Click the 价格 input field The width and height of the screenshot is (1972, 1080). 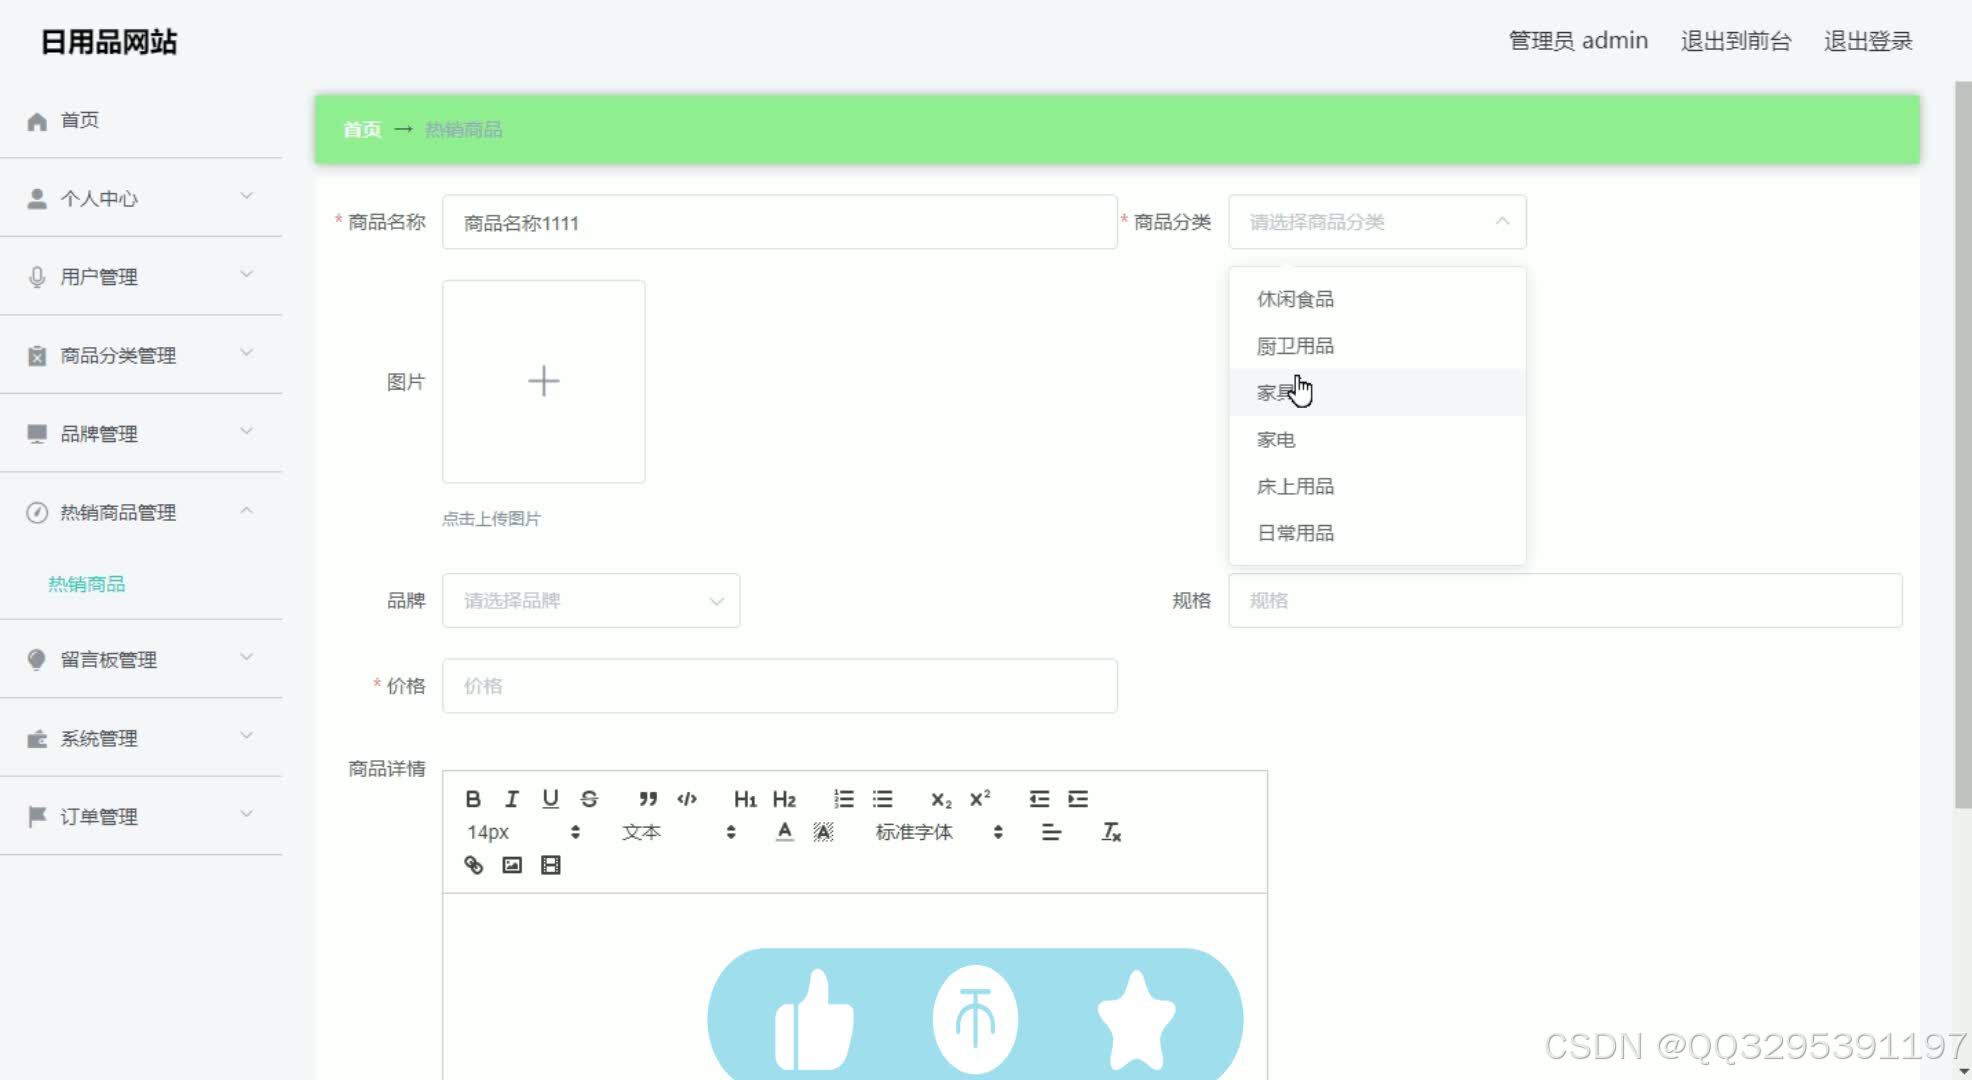(x=780, y=686)
